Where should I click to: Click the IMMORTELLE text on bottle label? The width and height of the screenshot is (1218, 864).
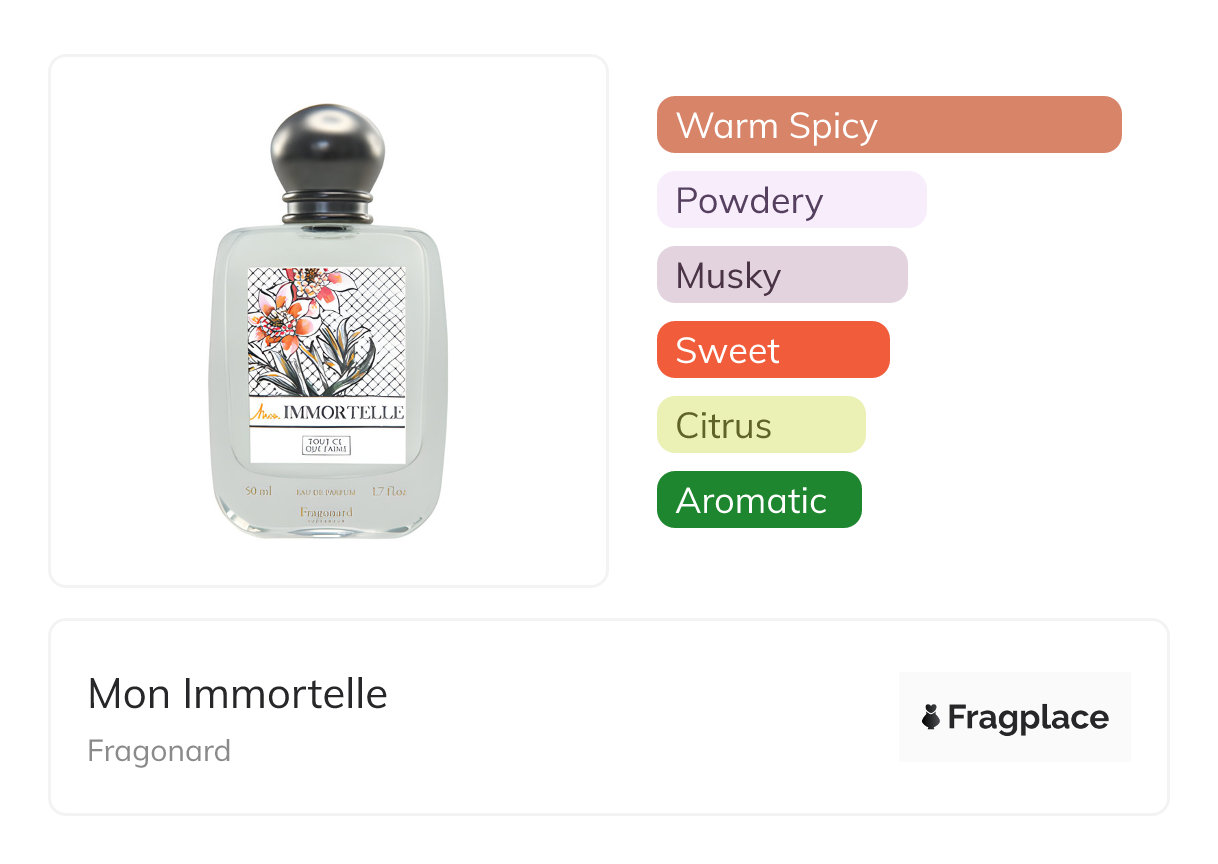(x=343, y=412)
